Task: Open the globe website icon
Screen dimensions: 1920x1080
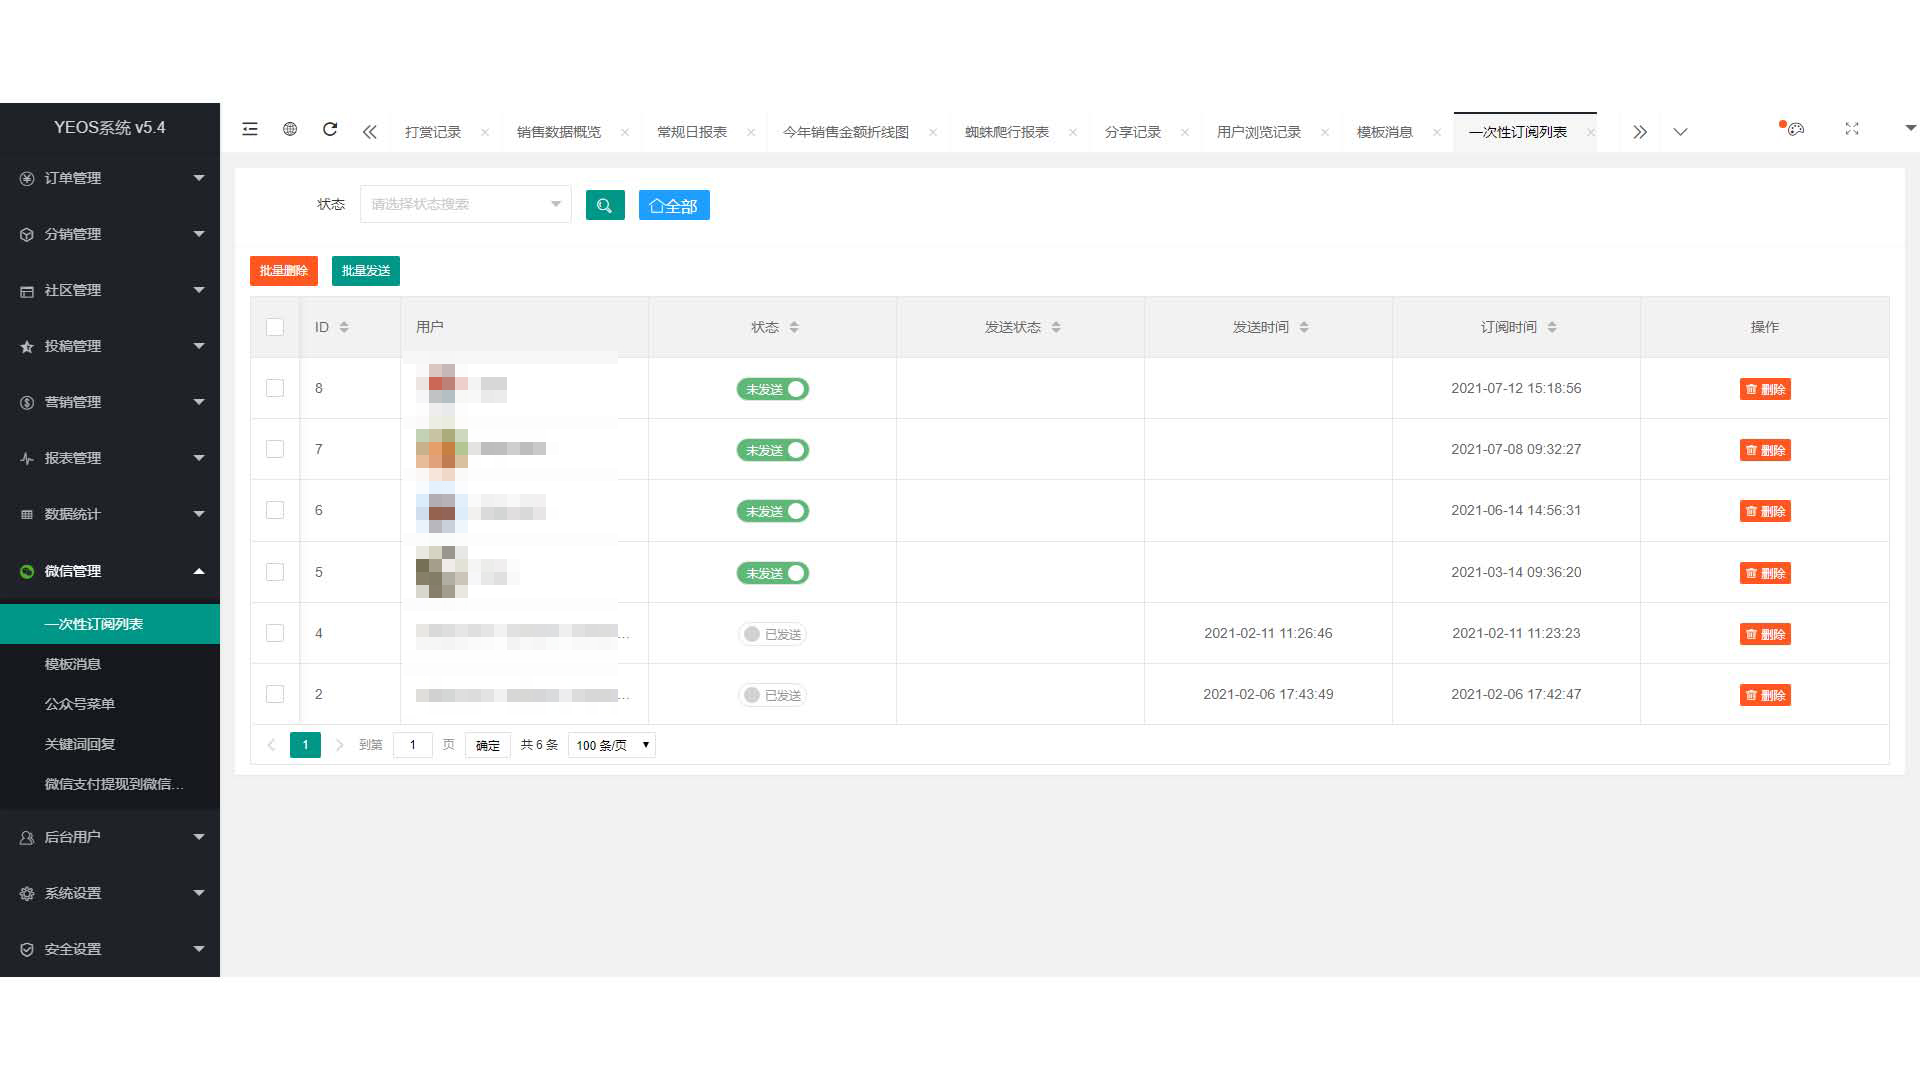Action: coord(290,129)
